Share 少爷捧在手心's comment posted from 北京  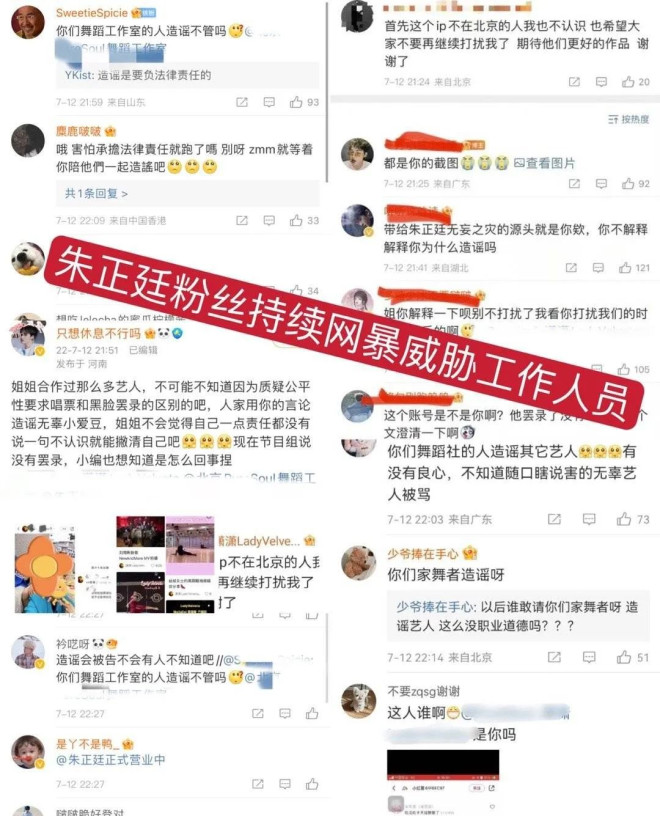(x=554, y=657)
